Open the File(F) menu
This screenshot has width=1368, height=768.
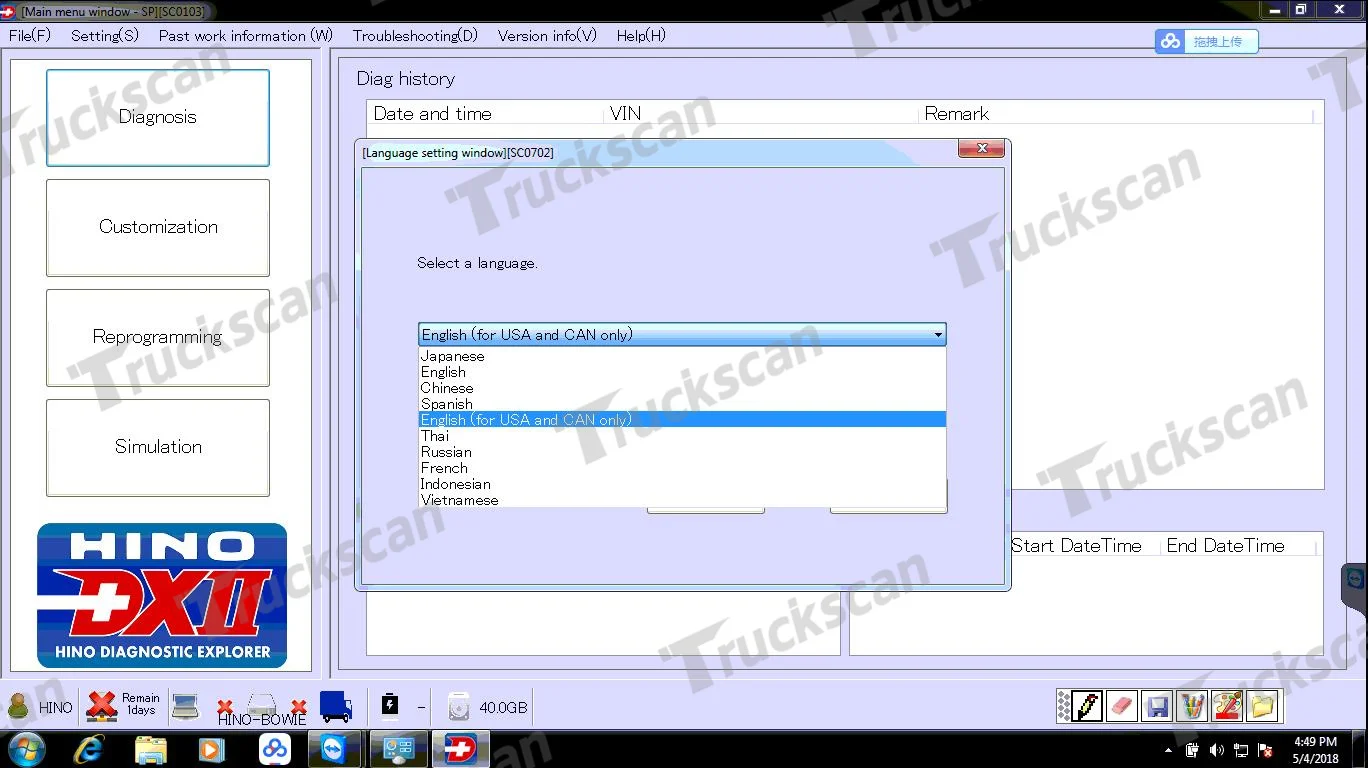pyautogui.click(x=30, y=35)
